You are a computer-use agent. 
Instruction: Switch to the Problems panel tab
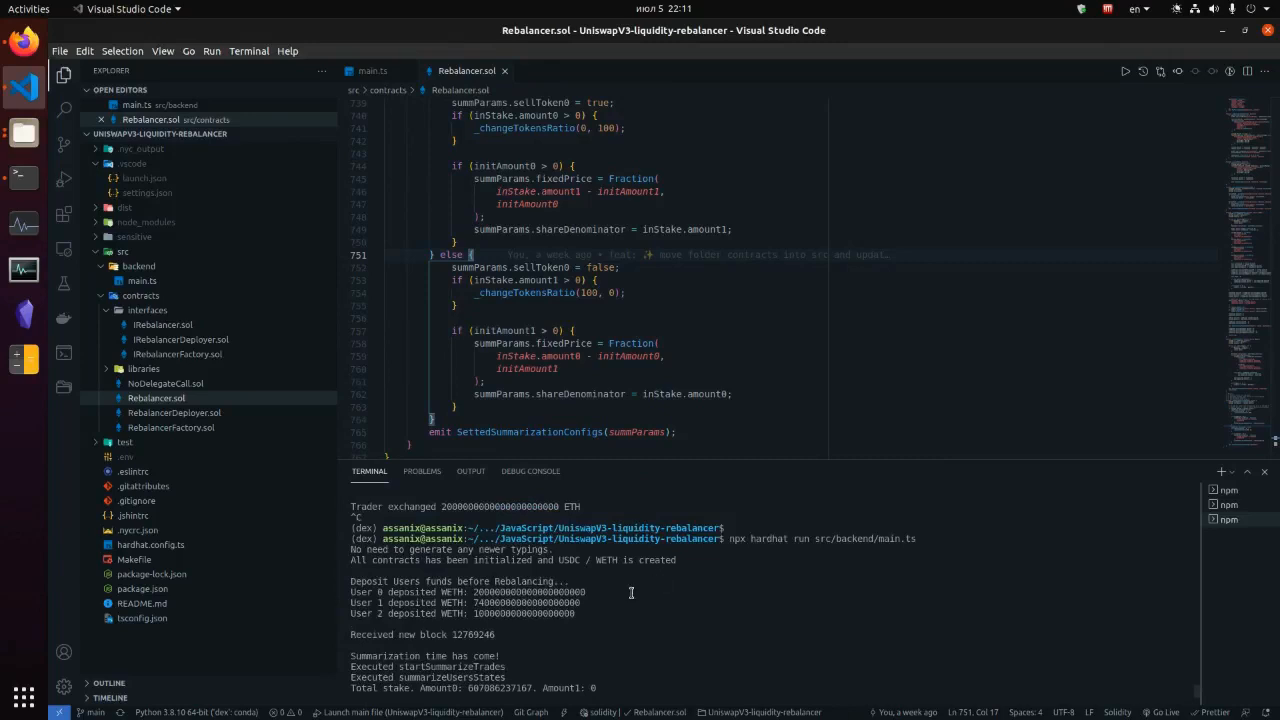[422, 471]
